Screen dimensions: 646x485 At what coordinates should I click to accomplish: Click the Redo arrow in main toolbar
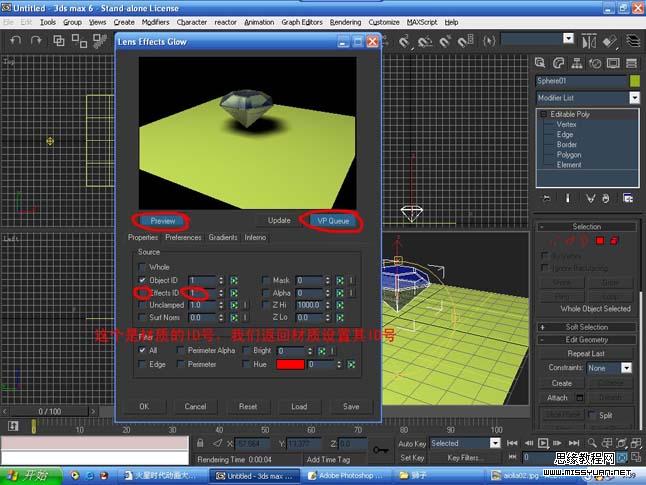click(x=36, y=40)
